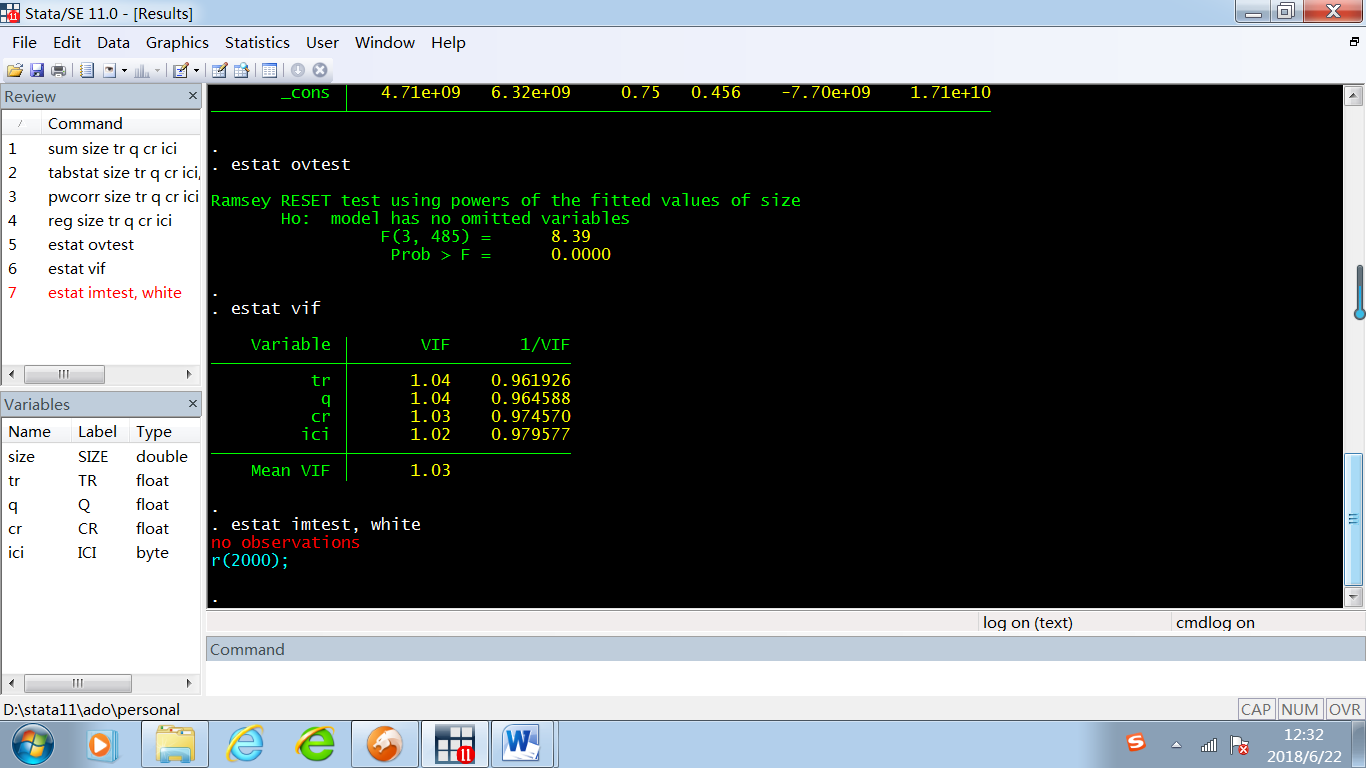The width and height of the screenshot is (1366, 768).
Task: Open the network signal tray icon
Action: click(1209, 745)
